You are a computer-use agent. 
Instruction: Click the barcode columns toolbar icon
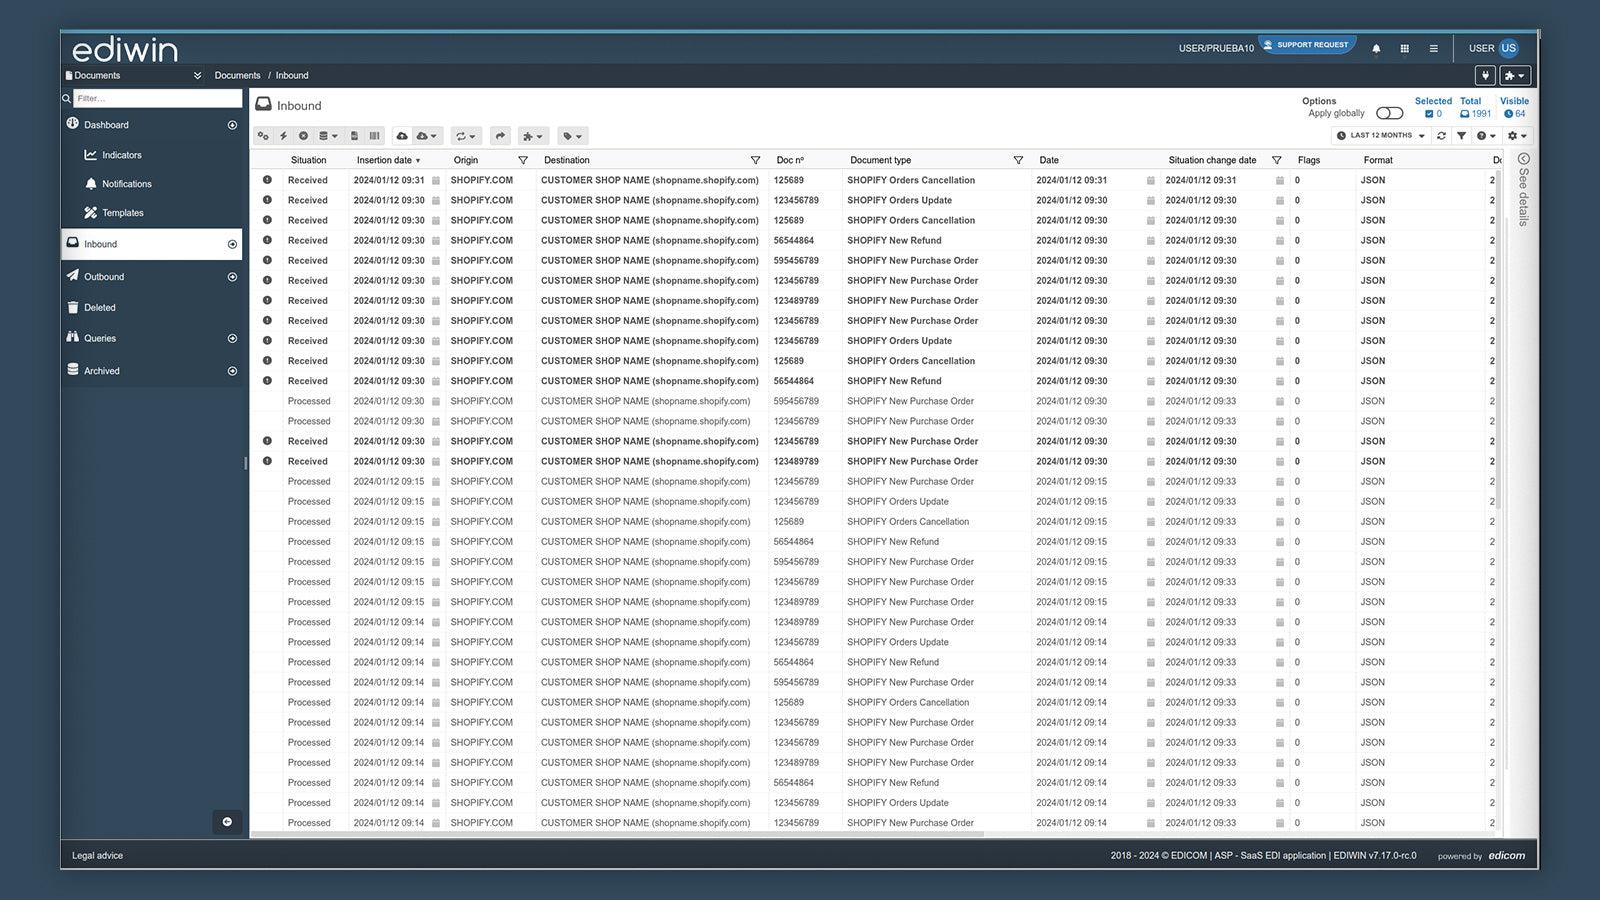pyautogui.click(x=374, y=136)
